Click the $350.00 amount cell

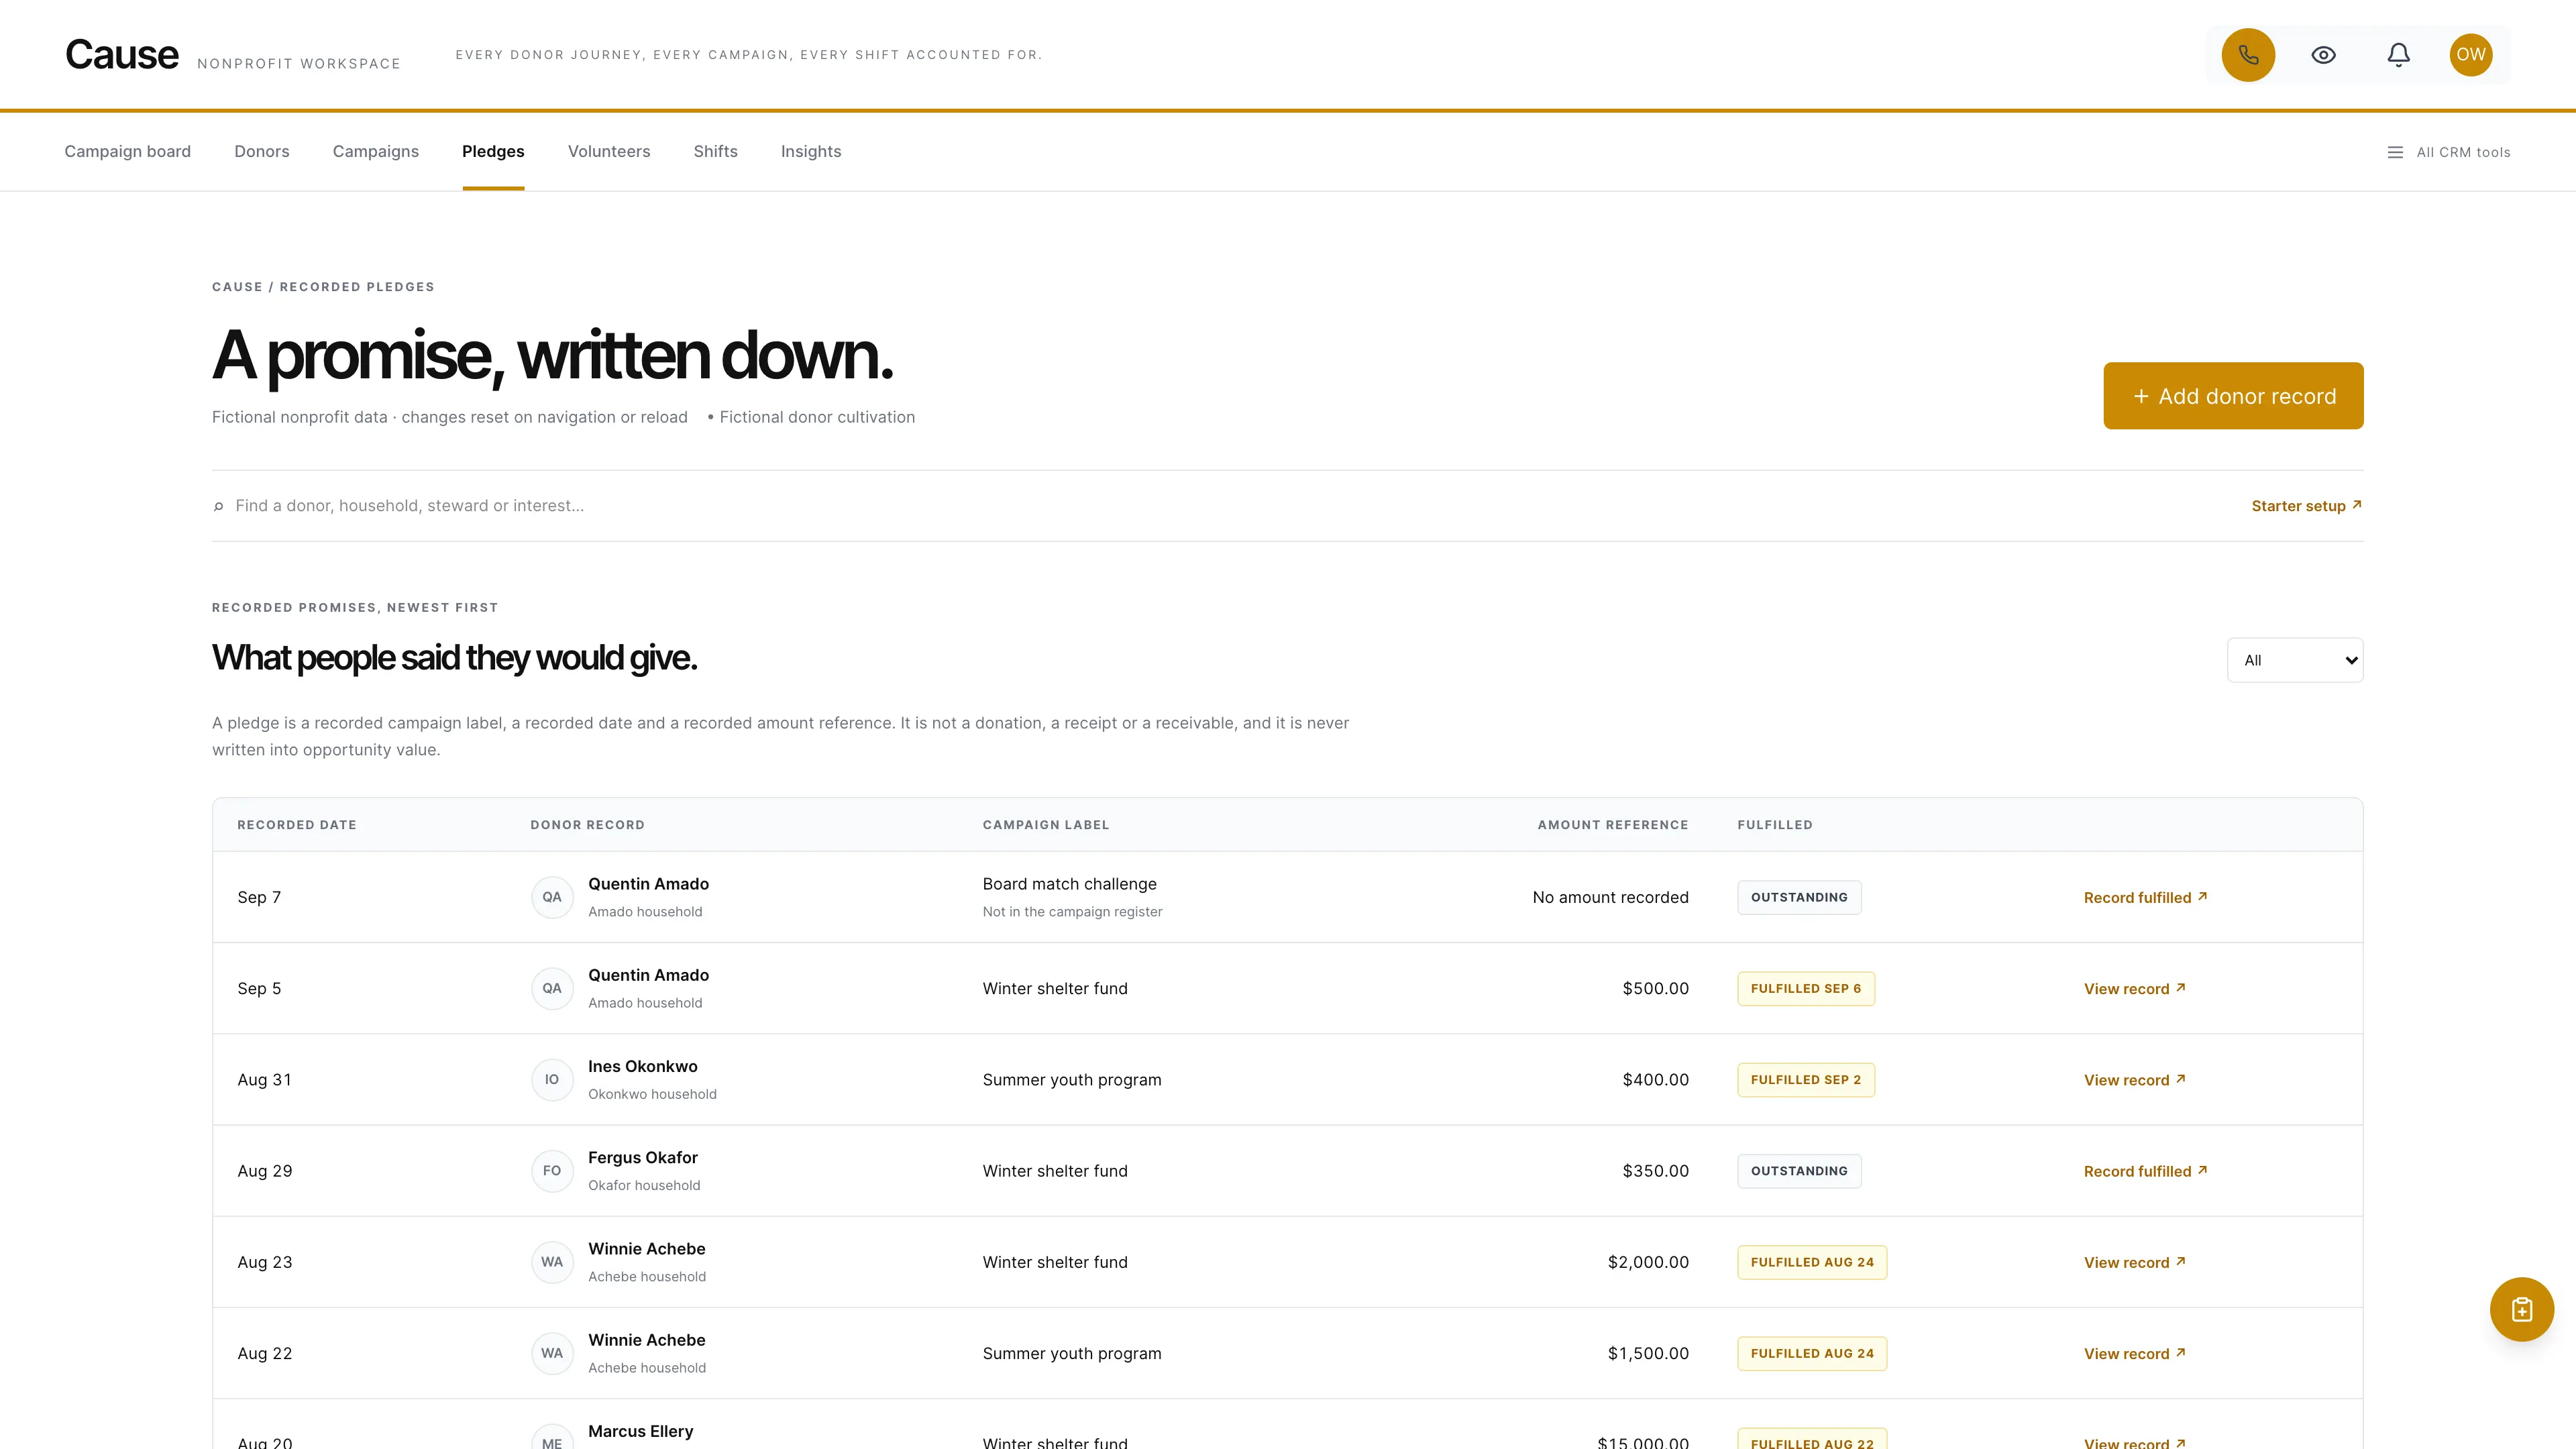(1655, 1171)
